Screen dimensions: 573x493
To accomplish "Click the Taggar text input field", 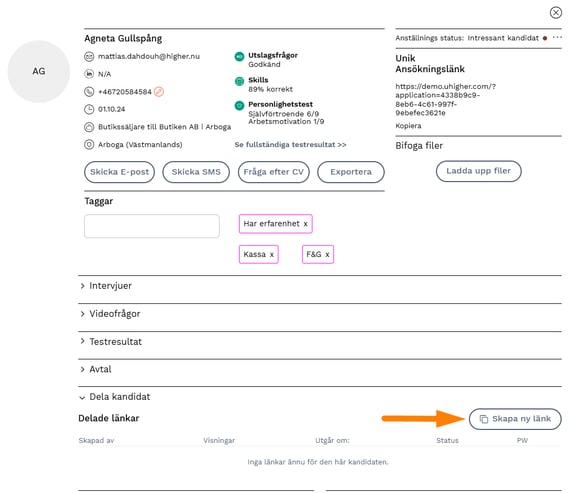I will (x=152, y=226).
